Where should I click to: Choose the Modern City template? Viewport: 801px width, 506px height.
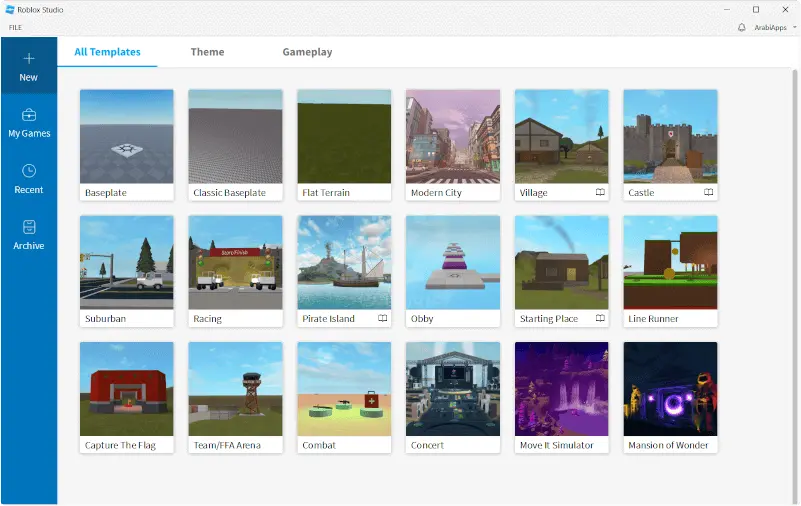(x=452, y=137)
